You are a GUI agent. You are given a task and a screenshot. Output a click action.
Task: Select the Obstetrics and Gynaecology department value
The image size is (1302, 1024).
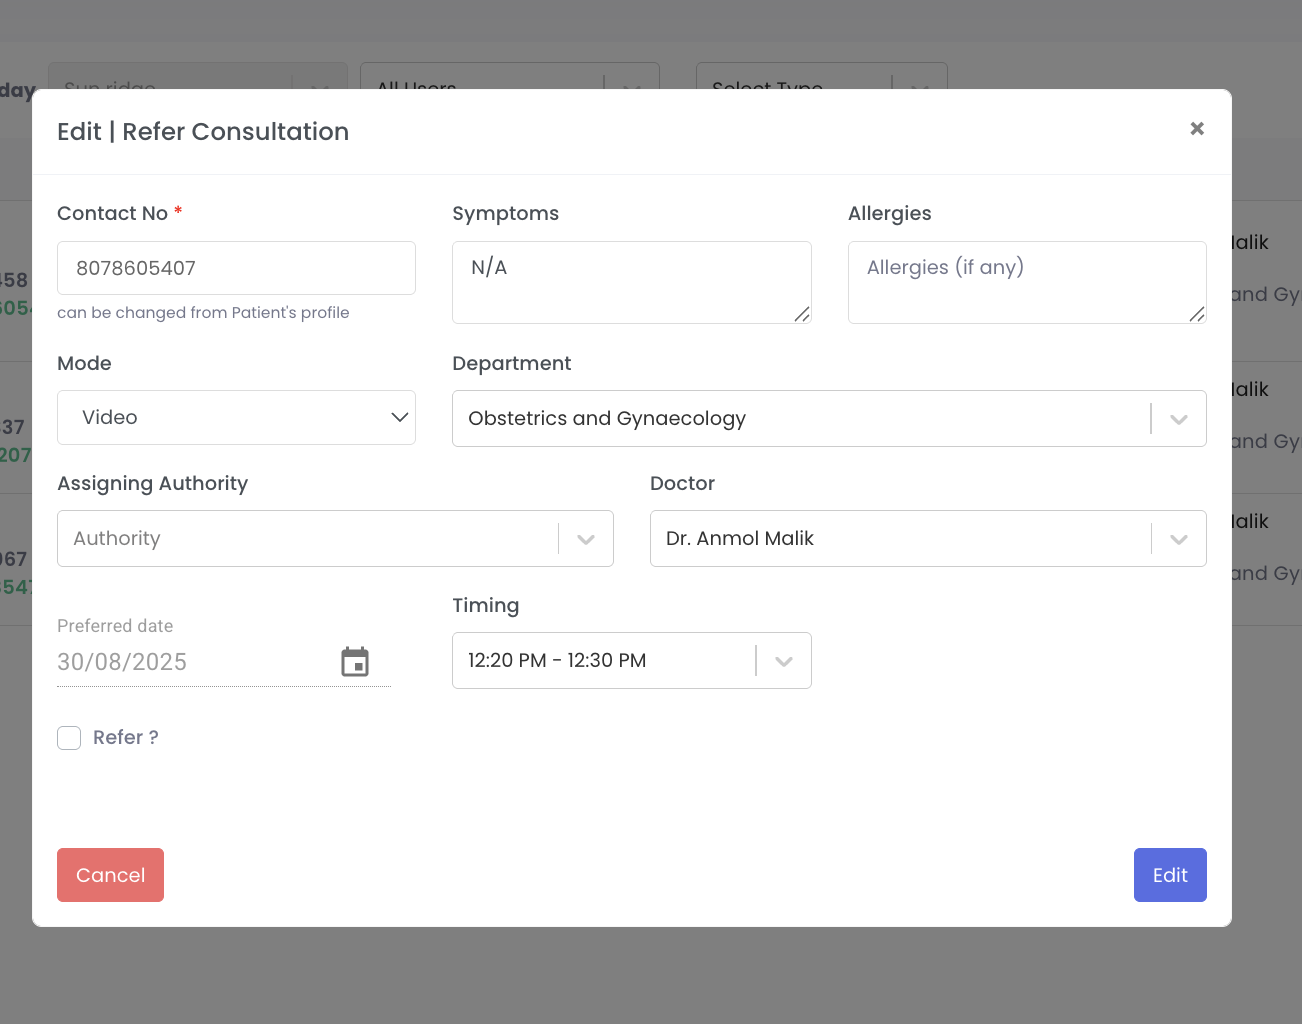point(607,419)
